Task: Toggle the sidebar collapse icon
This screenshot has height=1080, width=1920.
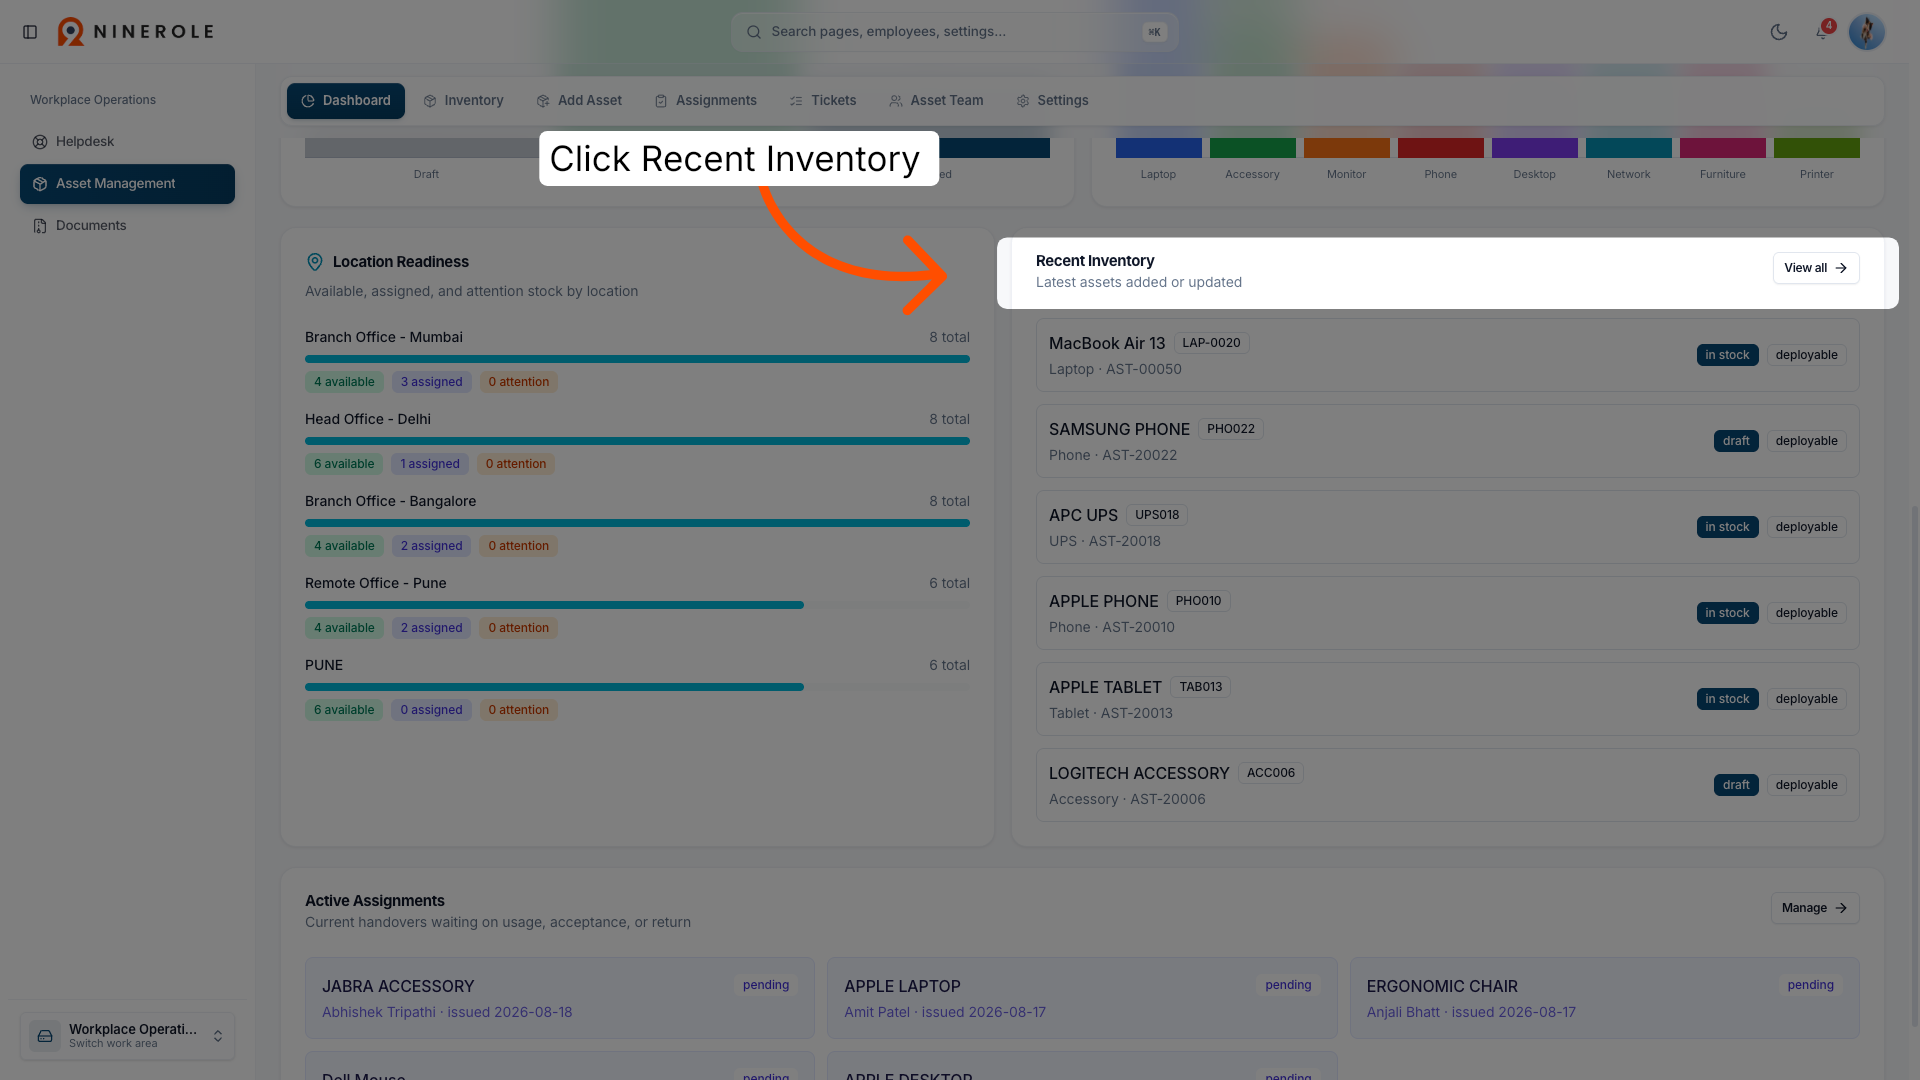Action: [x=30, y=32]
